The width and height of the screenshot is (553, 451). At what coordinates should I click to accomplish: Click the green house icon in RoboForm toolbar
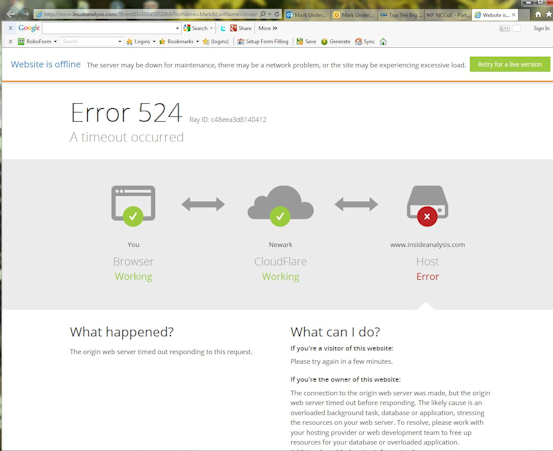(383, 42)
